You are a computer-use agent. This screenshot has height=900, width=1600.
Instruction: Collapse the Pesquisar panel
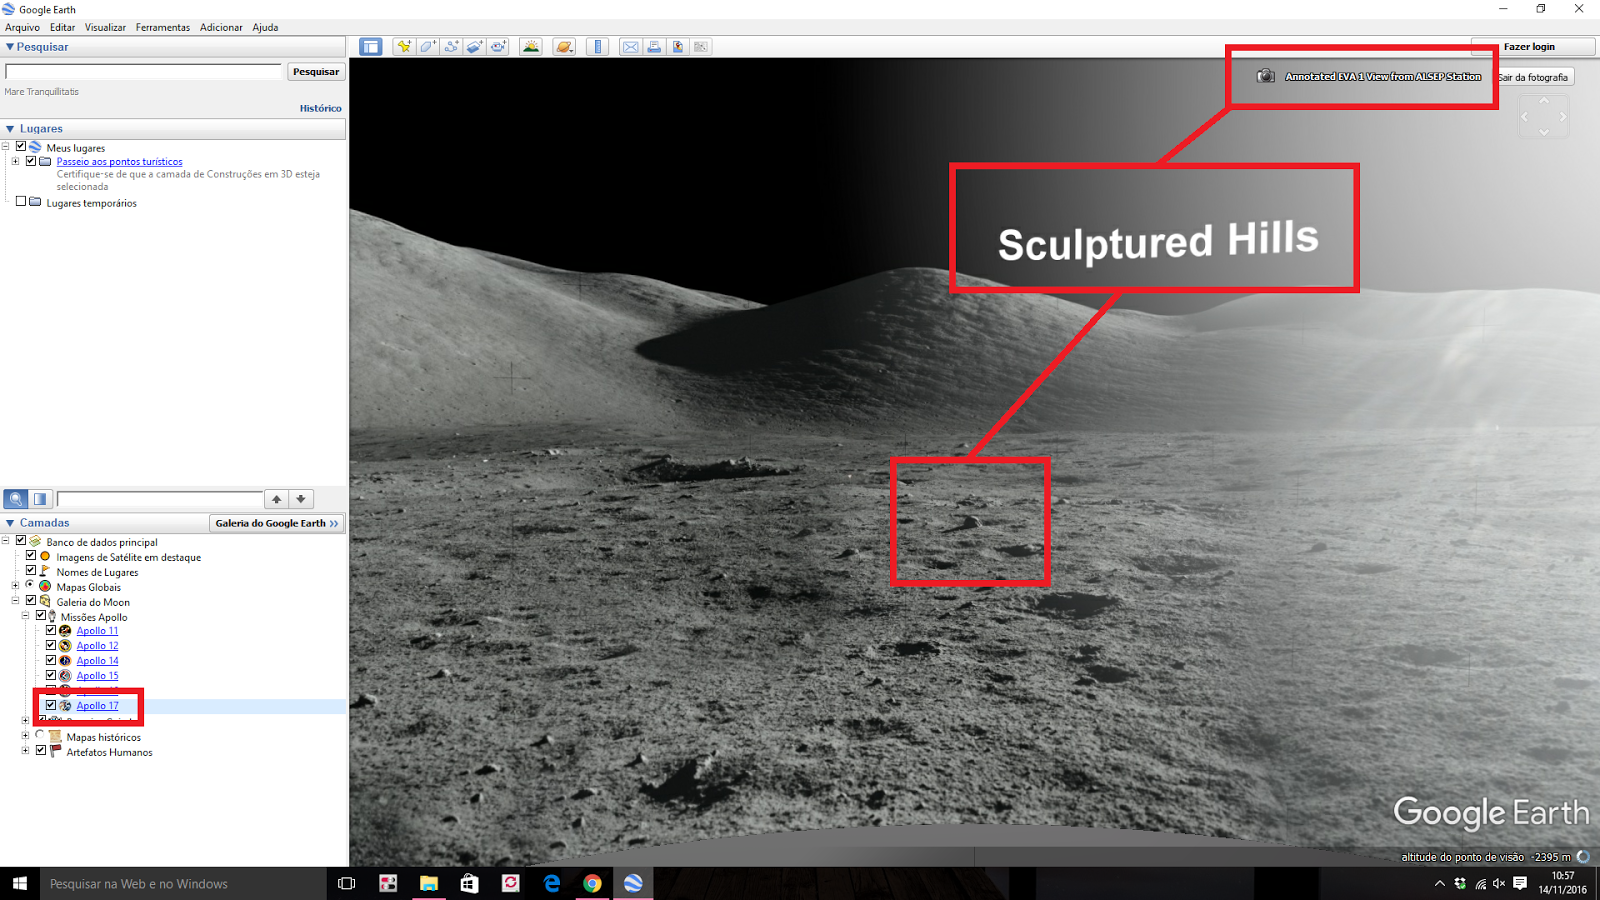[10, 47]
